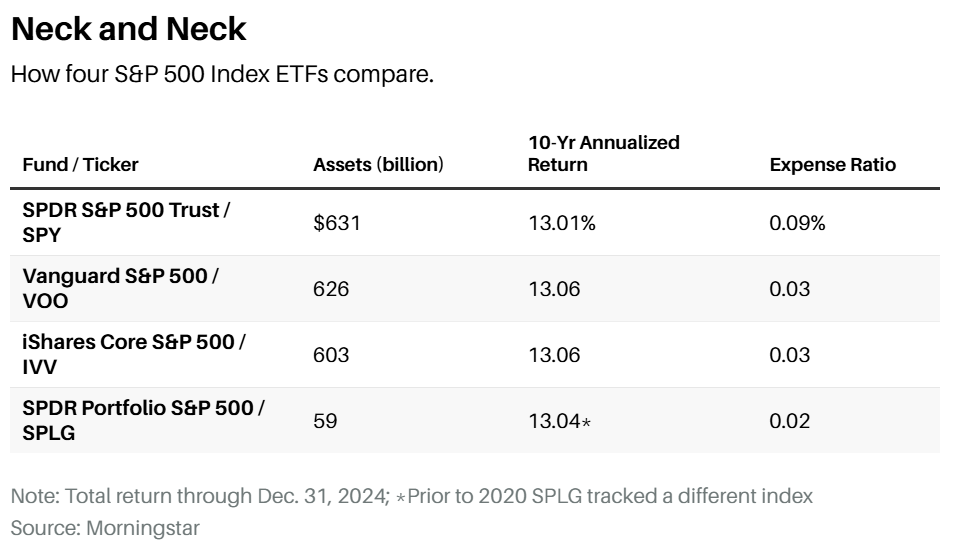Click the "Neck and Neck" title
This screenshot has height=546, width=956.
[128, 28]
